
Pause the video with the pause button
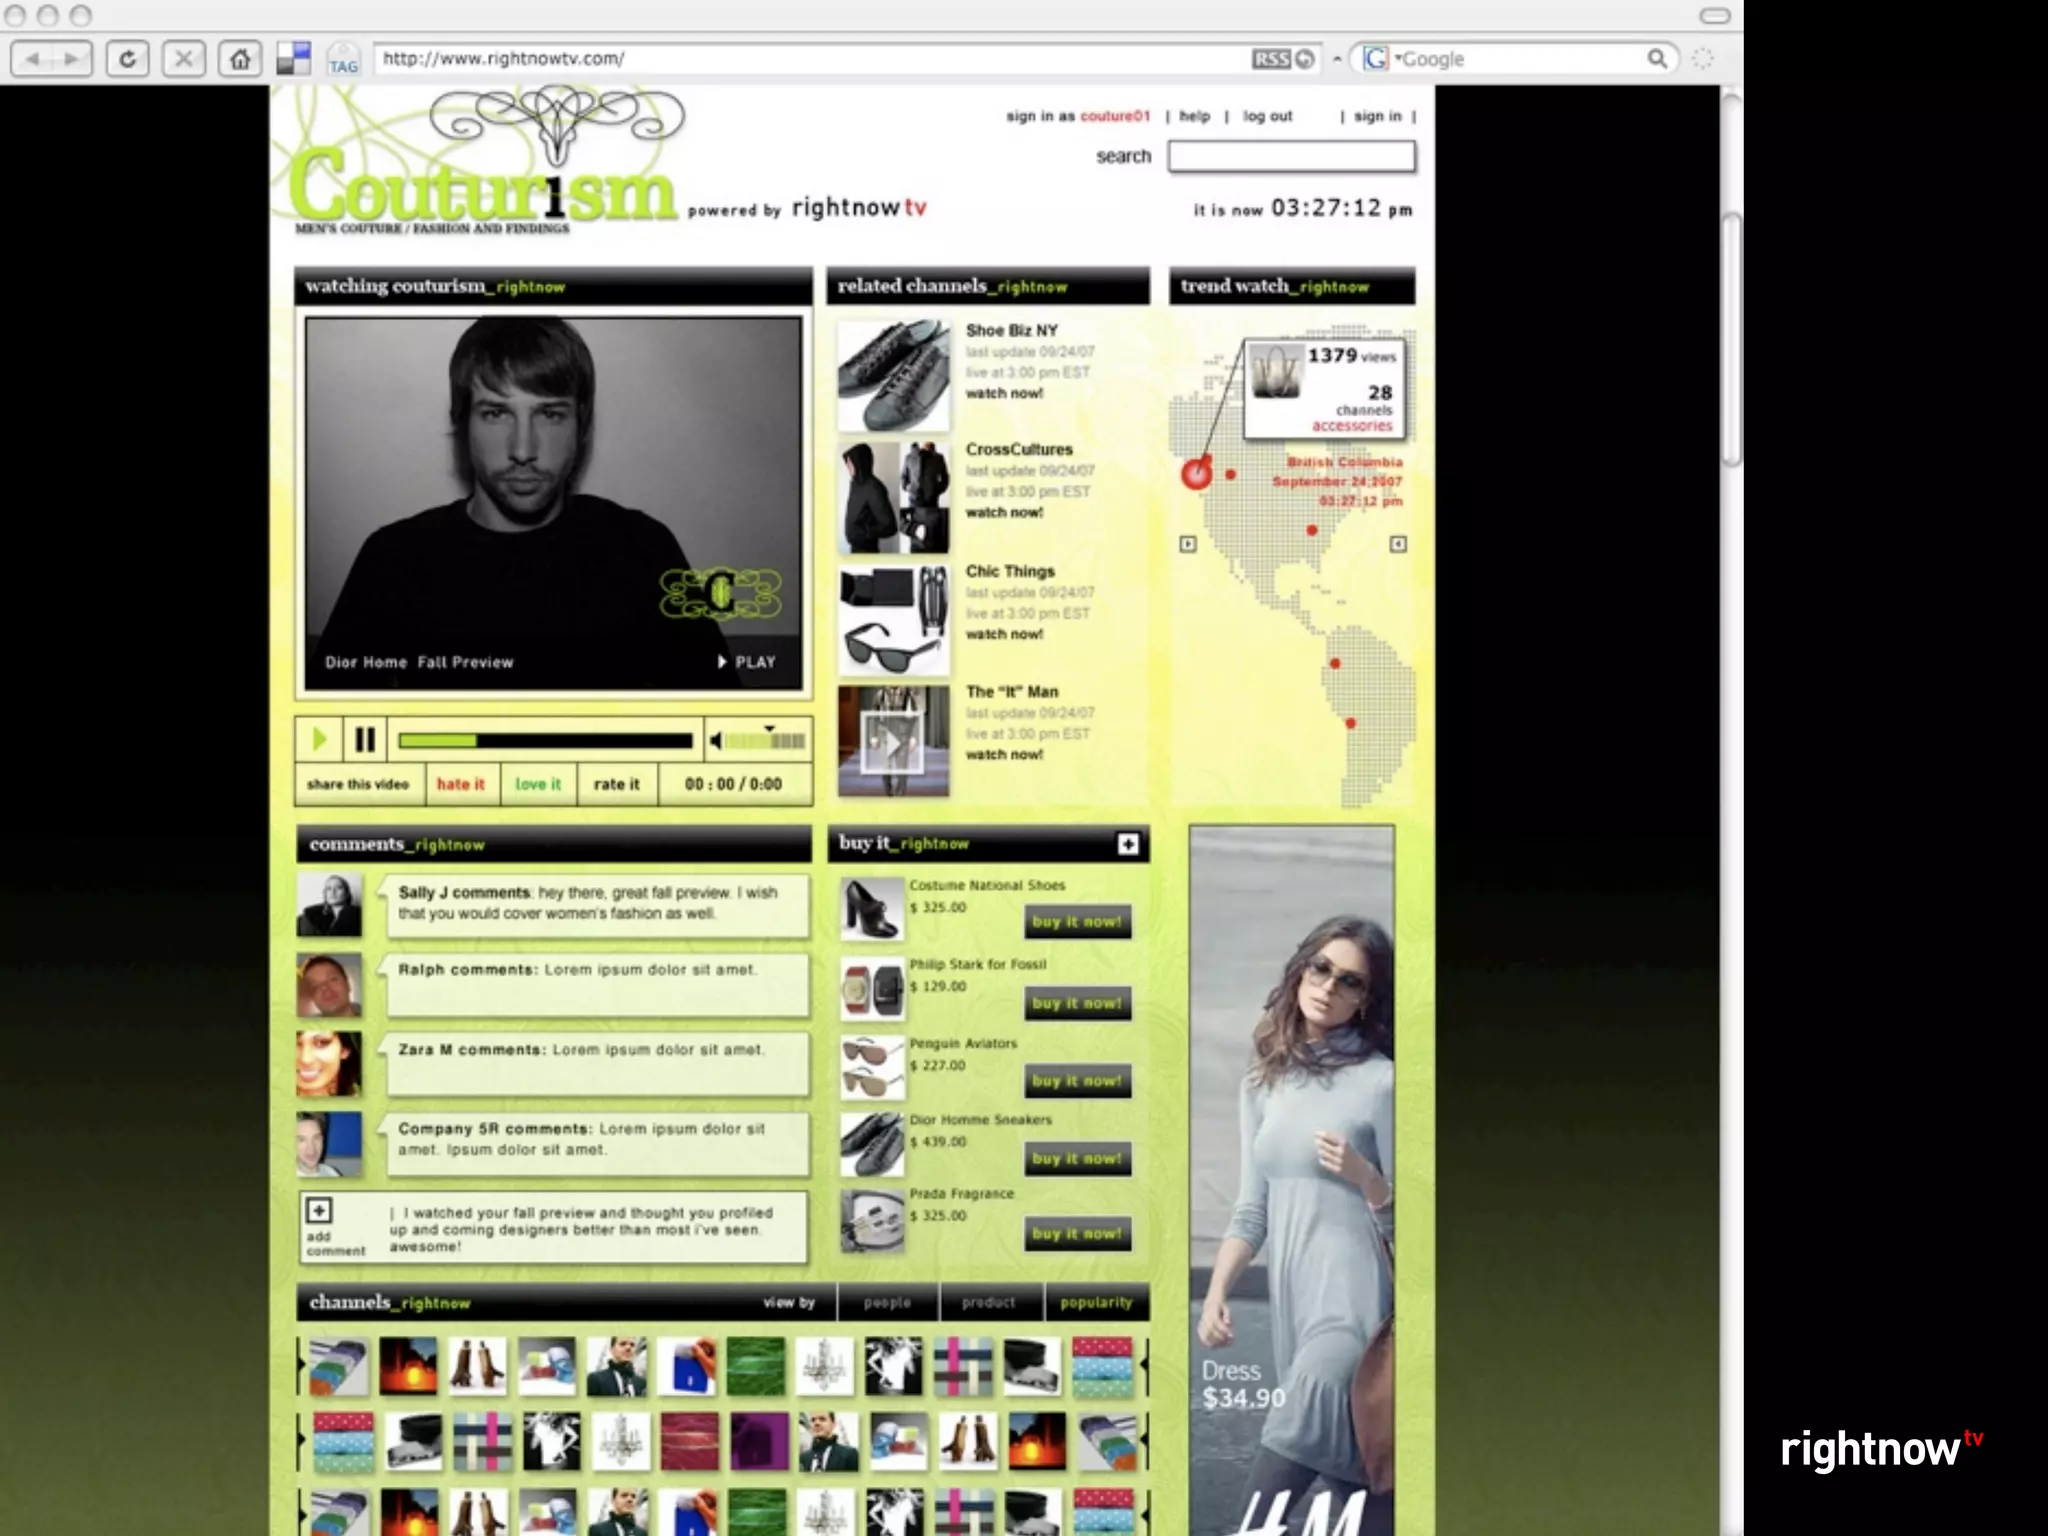click(365, 740)
